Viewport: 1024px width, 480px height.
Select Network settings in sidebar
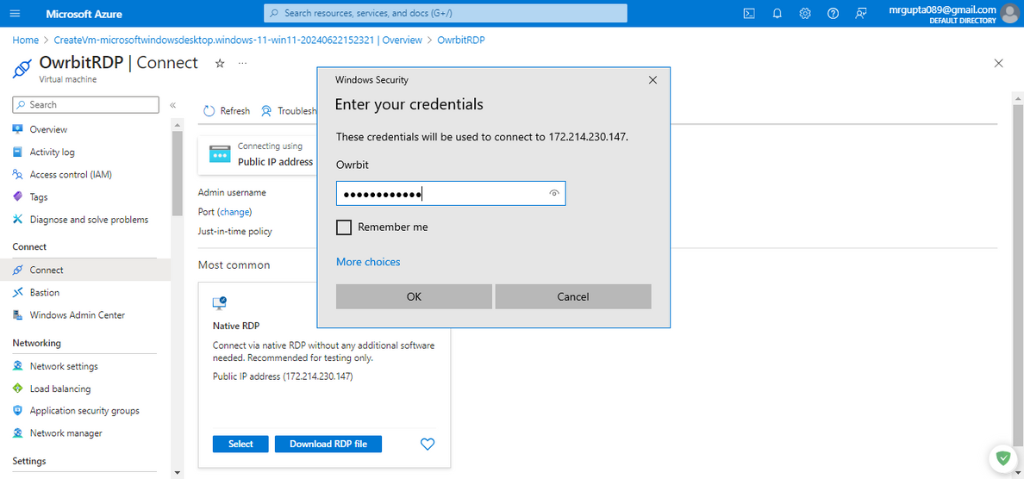[63, 366]
